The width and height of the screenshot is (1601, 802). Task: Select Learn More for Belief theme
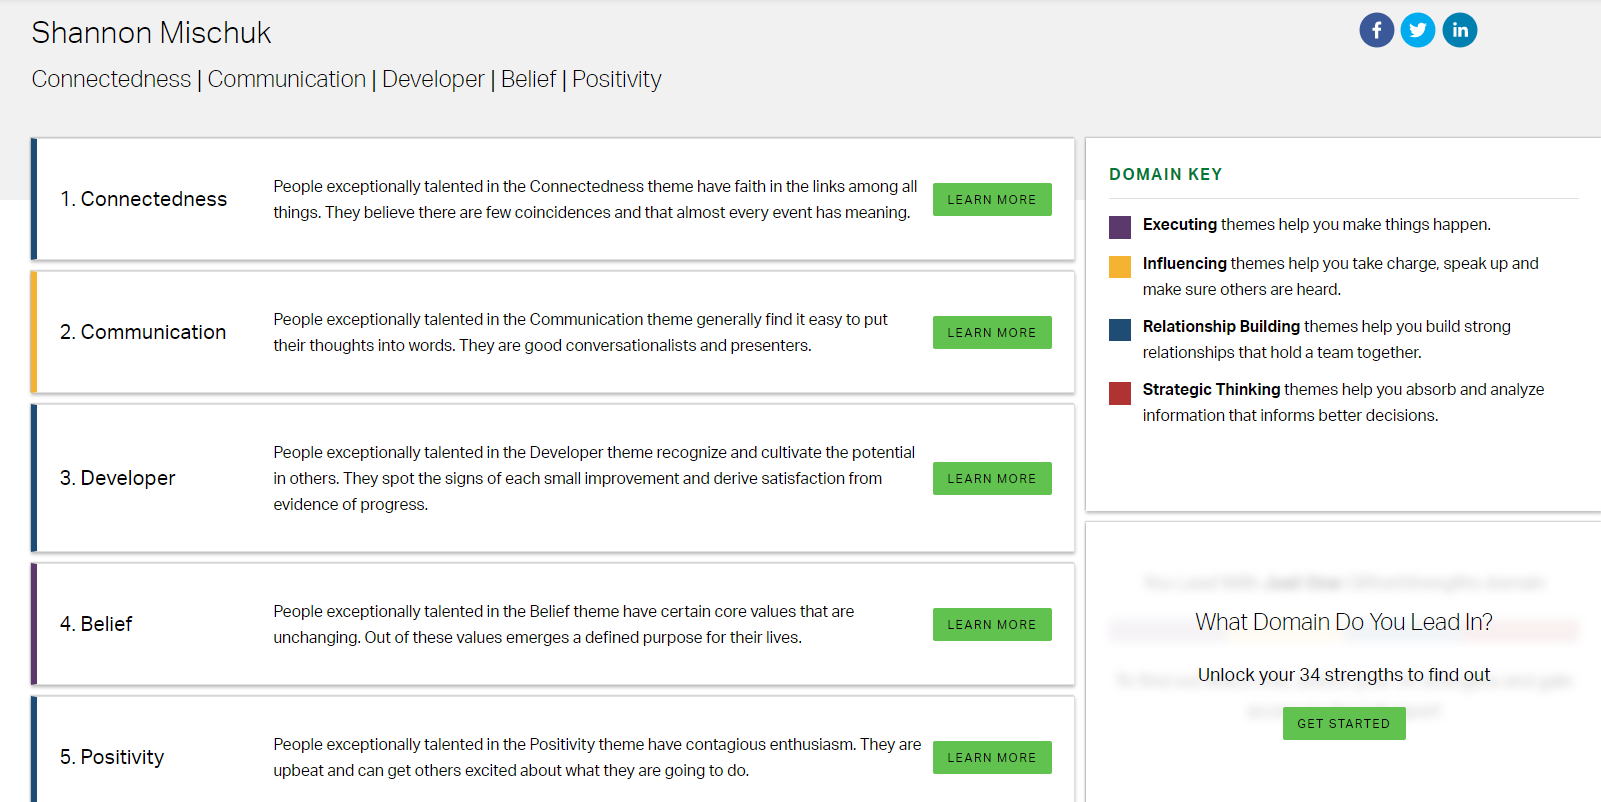click(x=991, y=625)
